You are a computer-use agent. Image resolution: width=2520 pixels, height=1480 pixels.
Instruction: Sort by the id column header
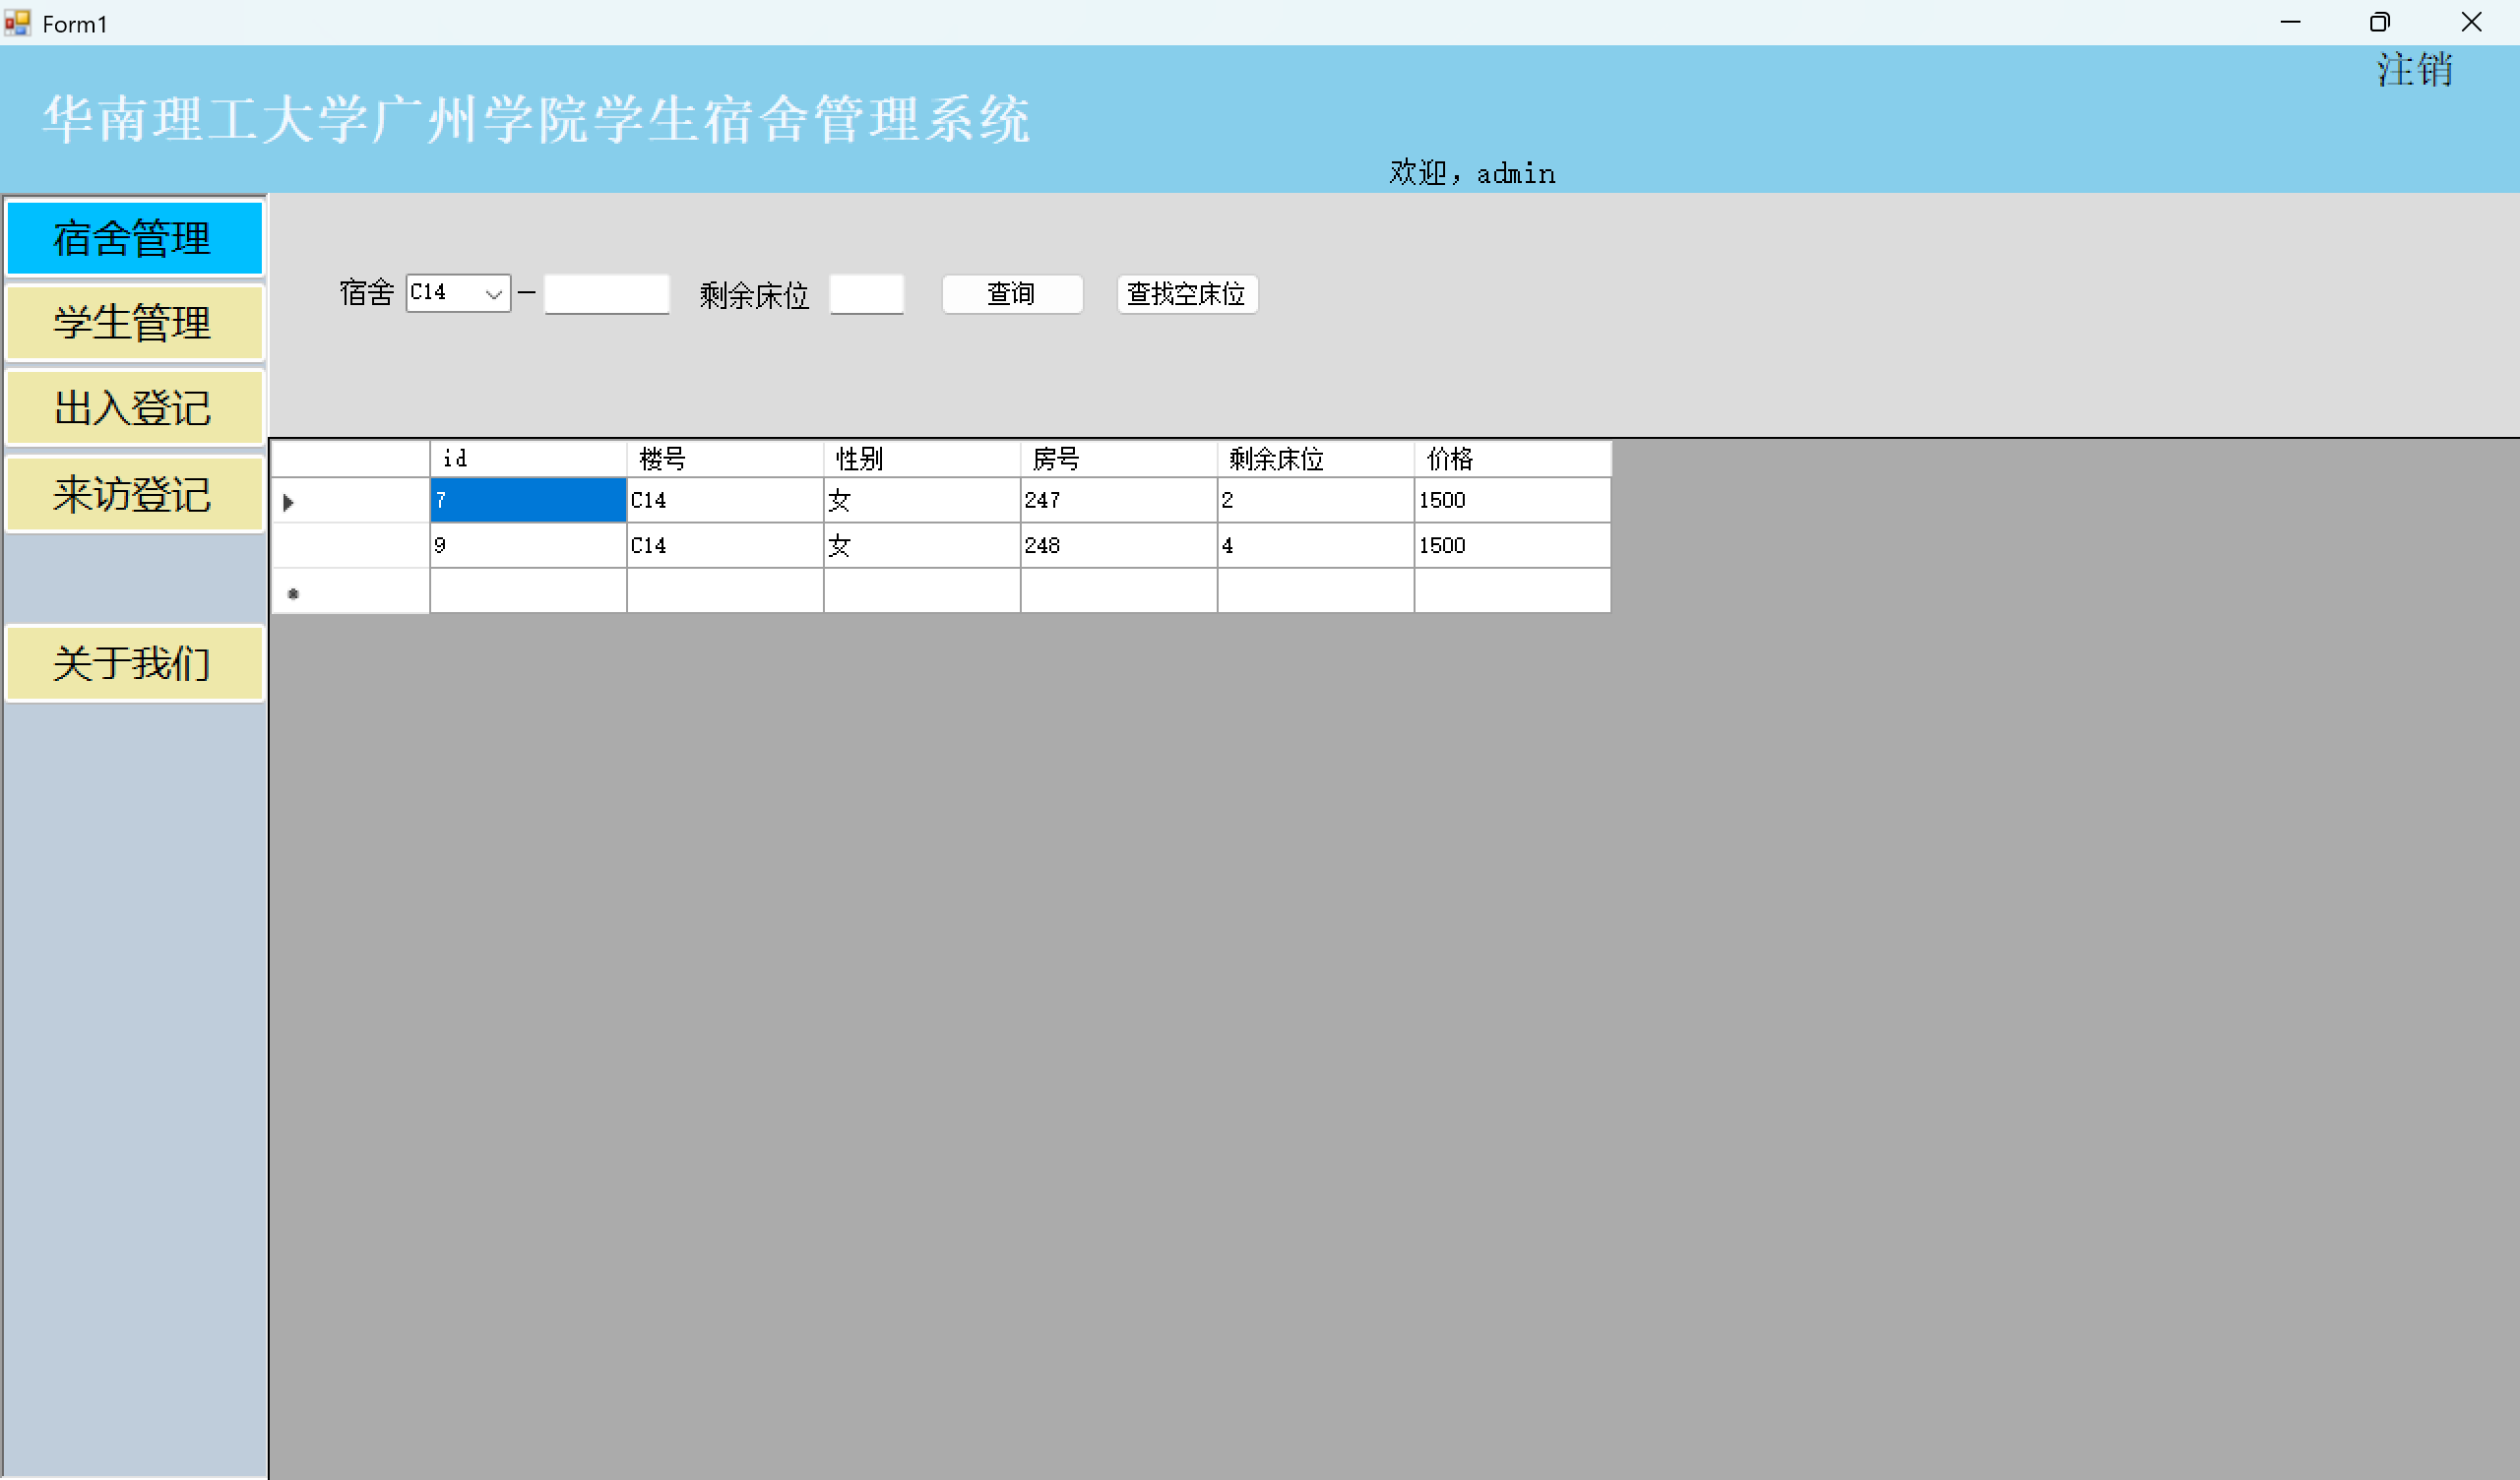coord(527,459)
